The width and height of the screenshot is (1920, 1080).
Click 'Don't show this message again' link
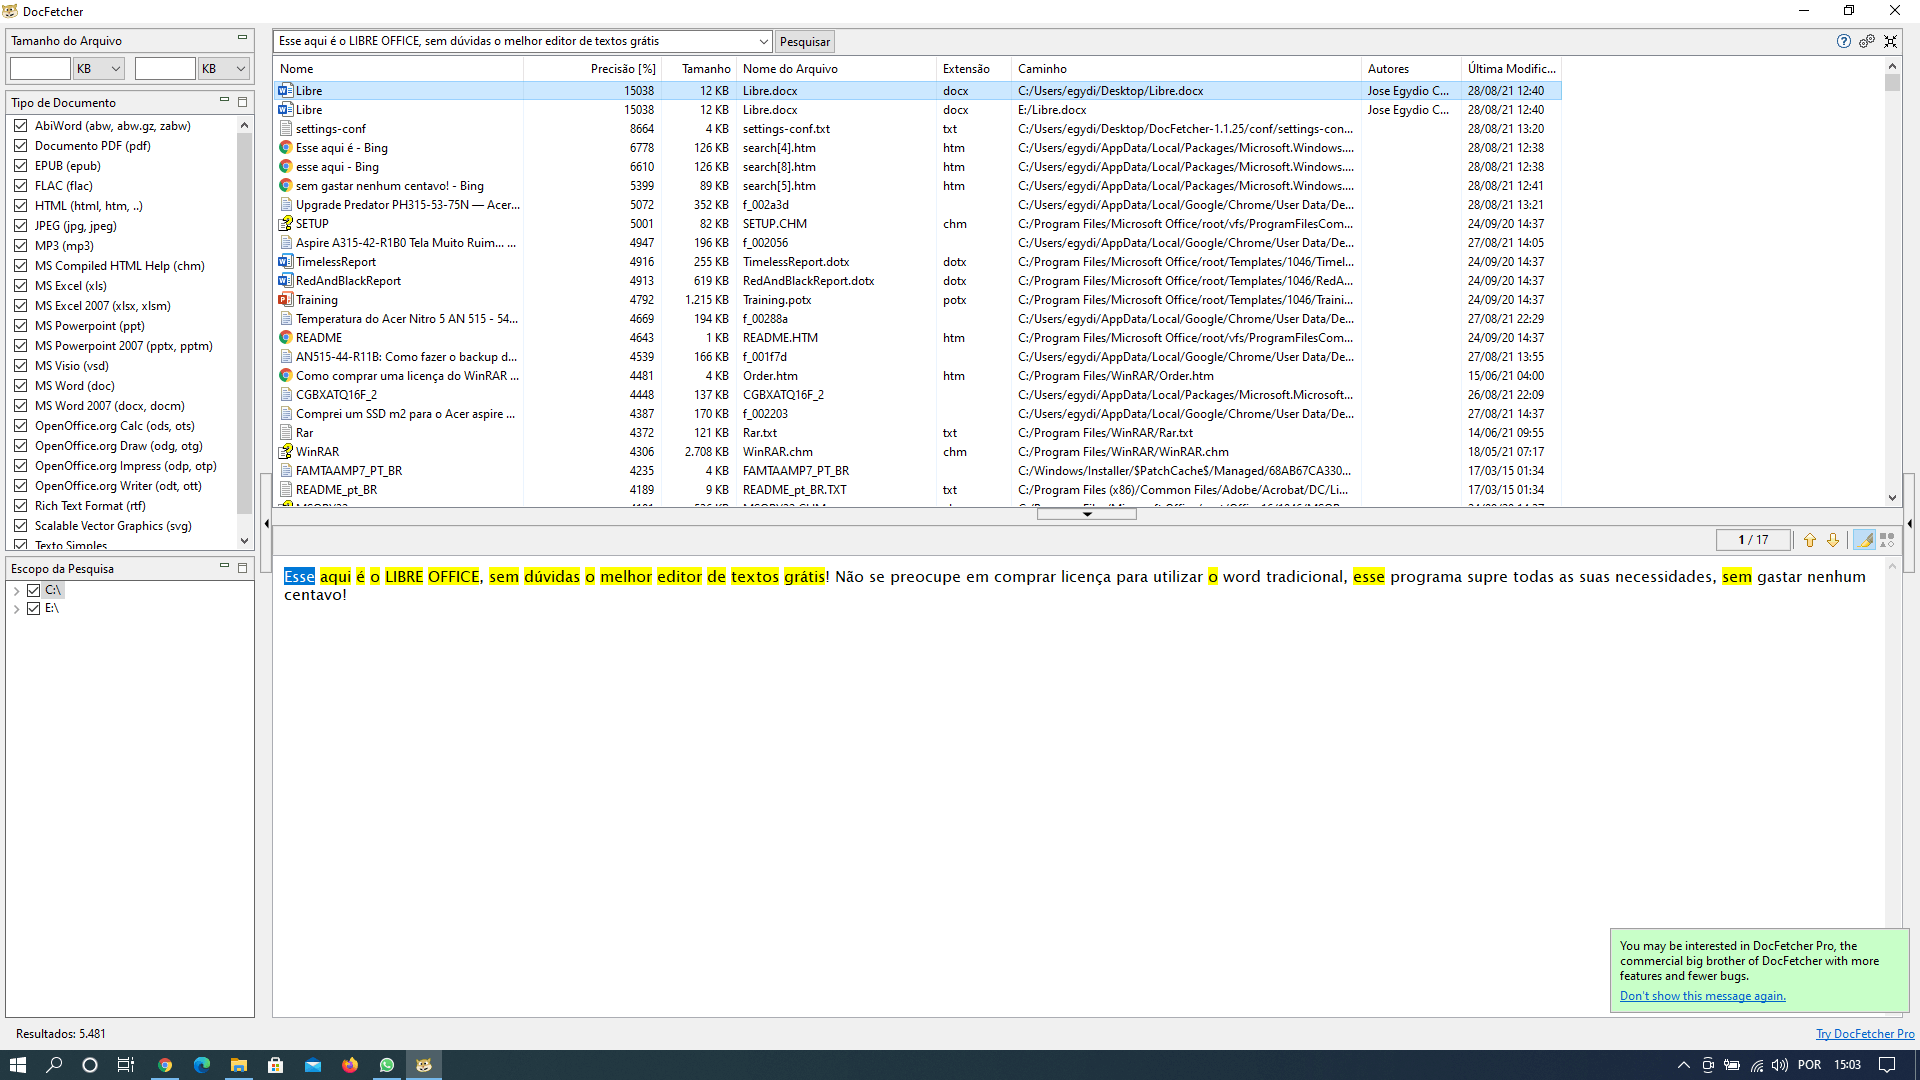pos(1702,996)
